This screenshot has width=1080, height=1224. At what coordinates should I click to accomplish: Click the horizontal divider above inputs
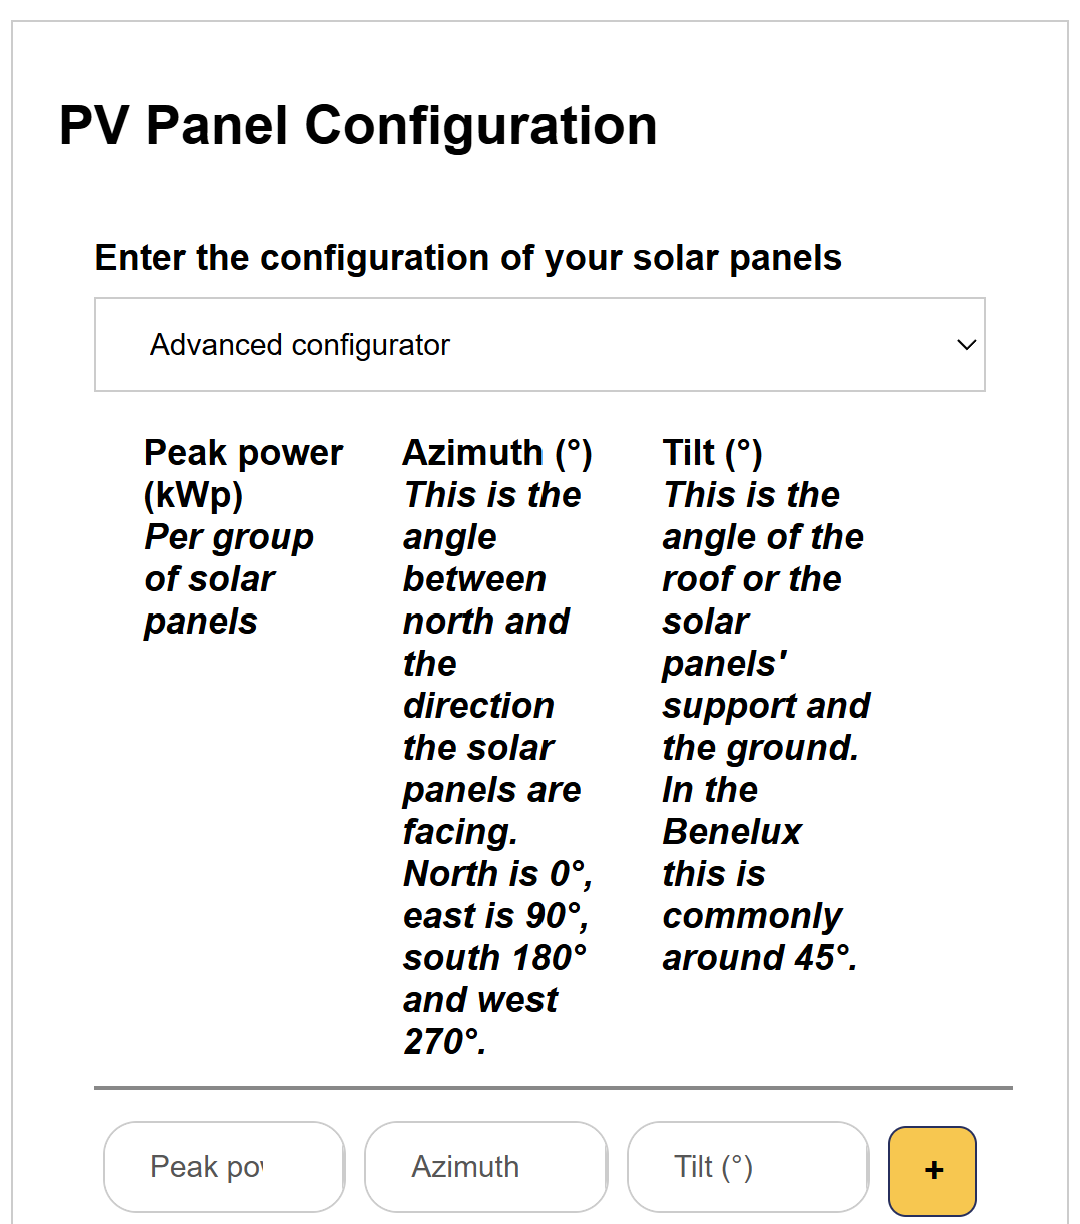[x=553, y=1087]
